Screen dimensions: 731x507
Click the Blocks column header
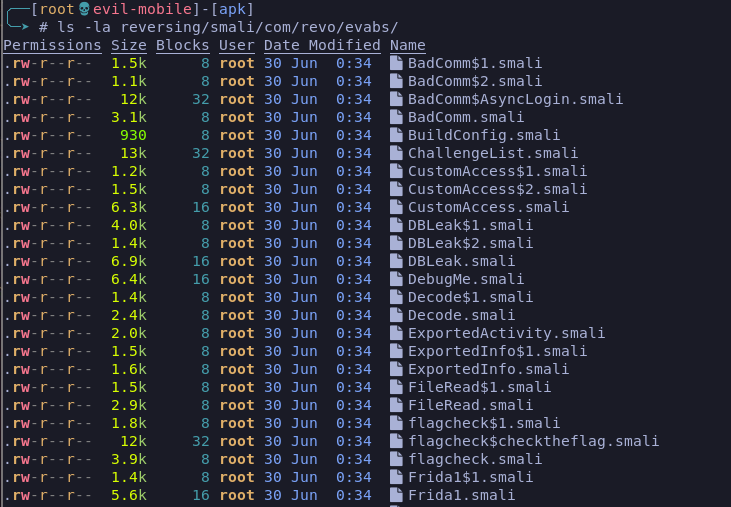183,45
